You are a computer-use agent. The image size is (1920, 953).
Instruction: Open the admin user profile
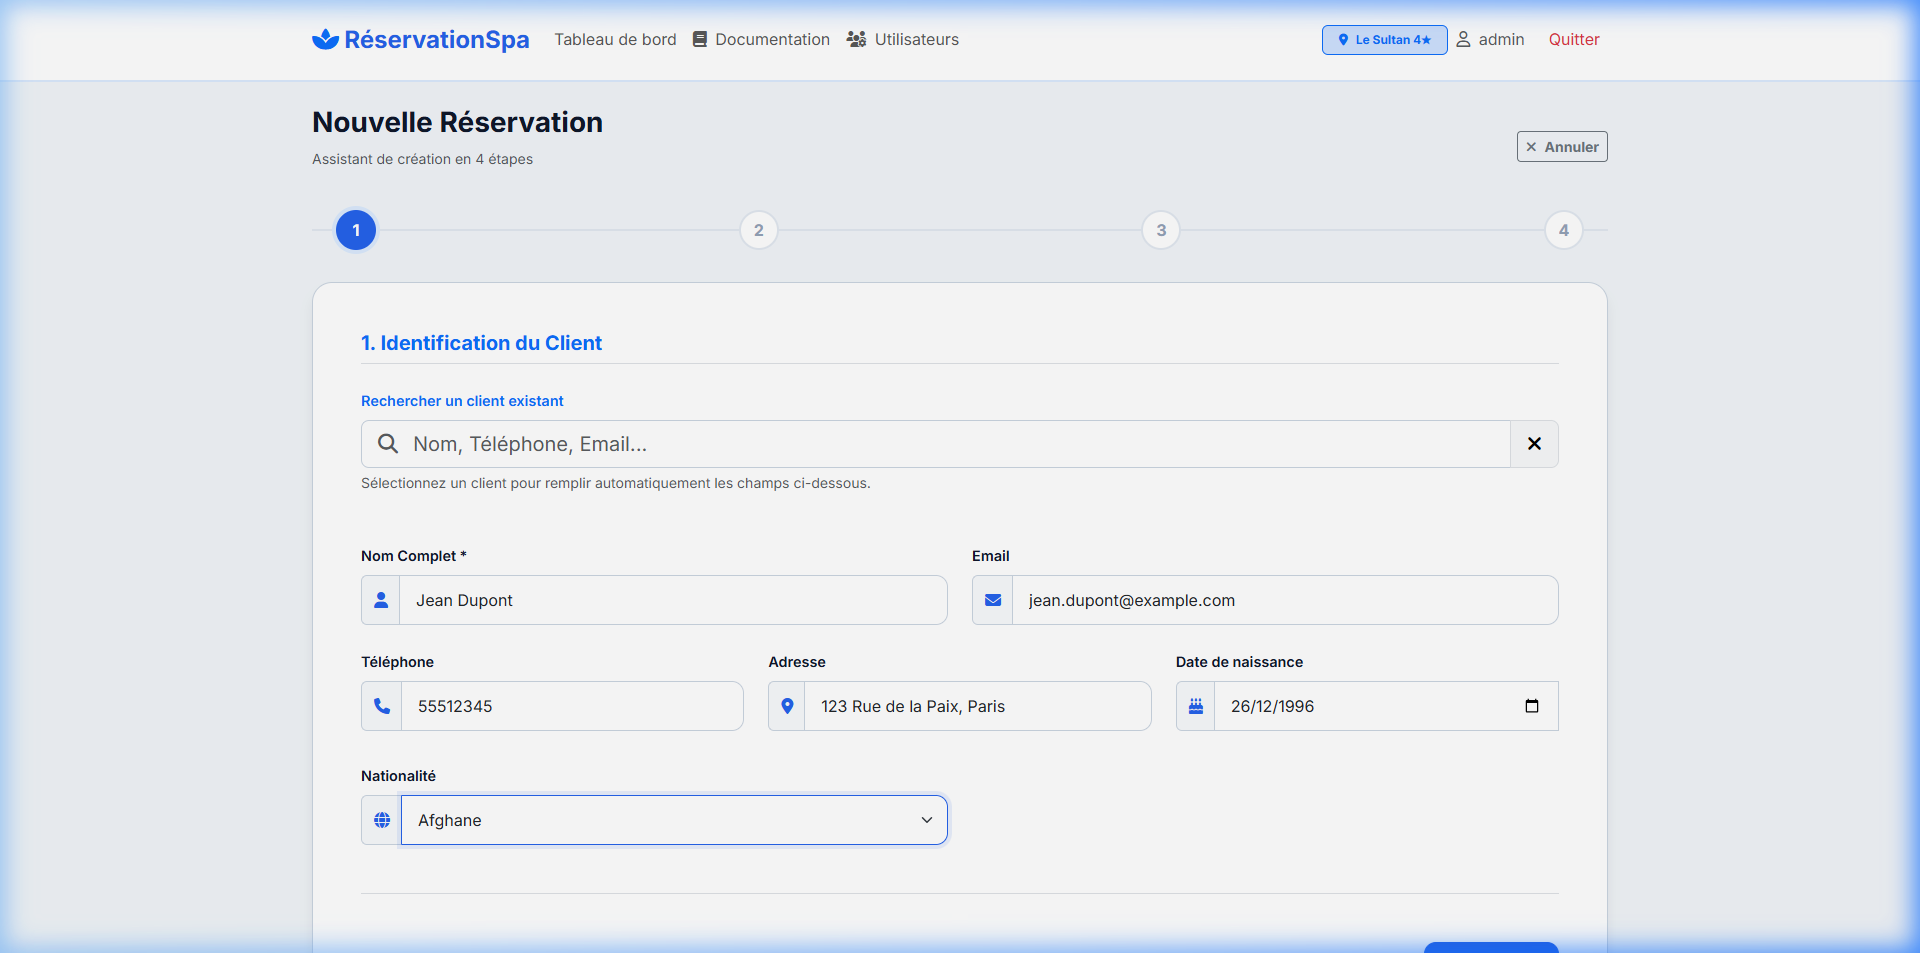[x=1490, y=39]
